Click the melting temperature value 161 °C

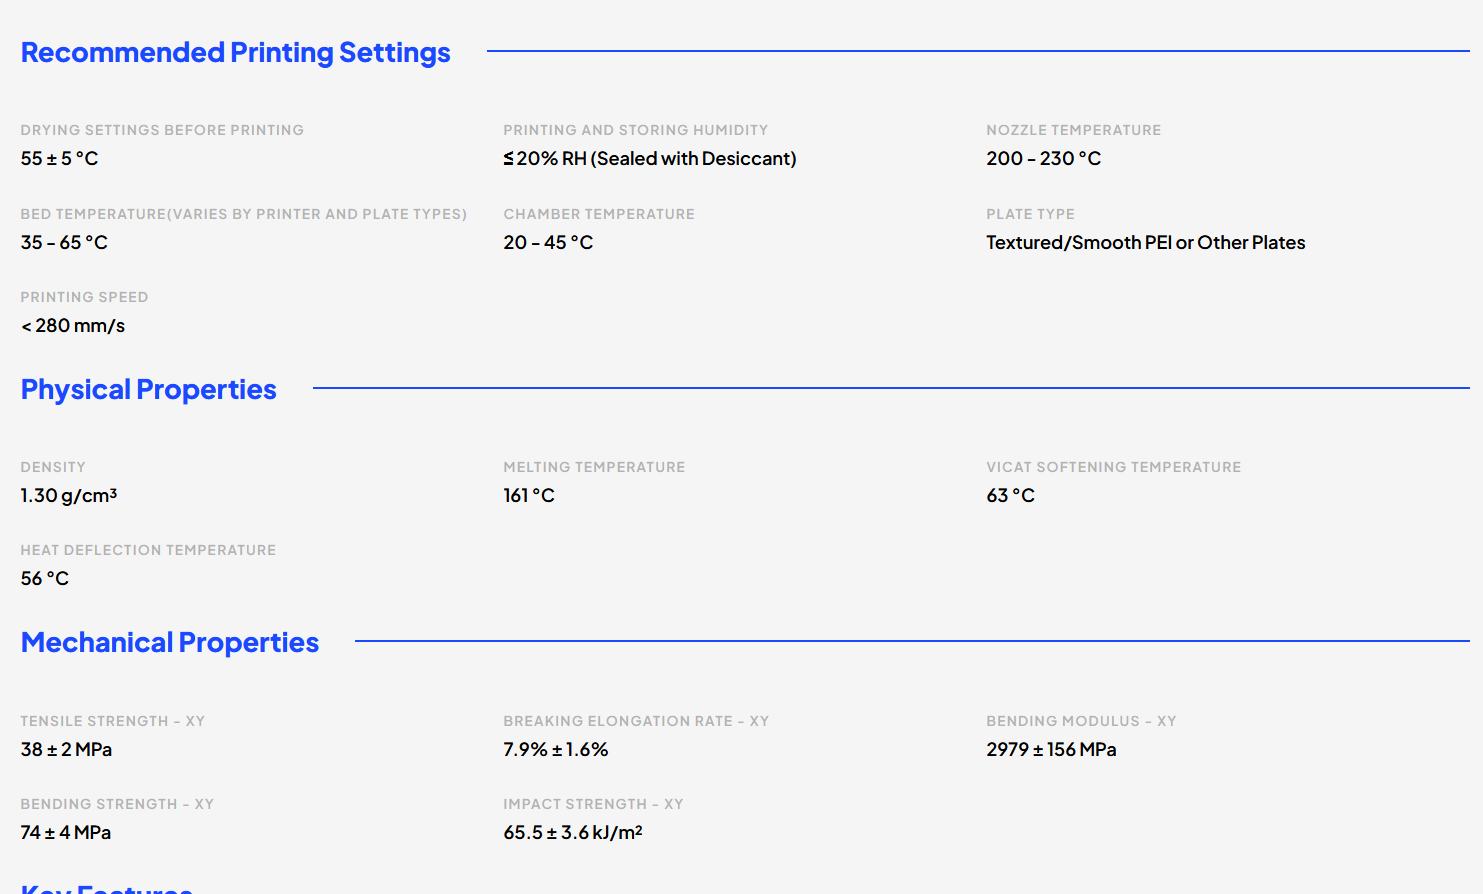coord(528,495)
